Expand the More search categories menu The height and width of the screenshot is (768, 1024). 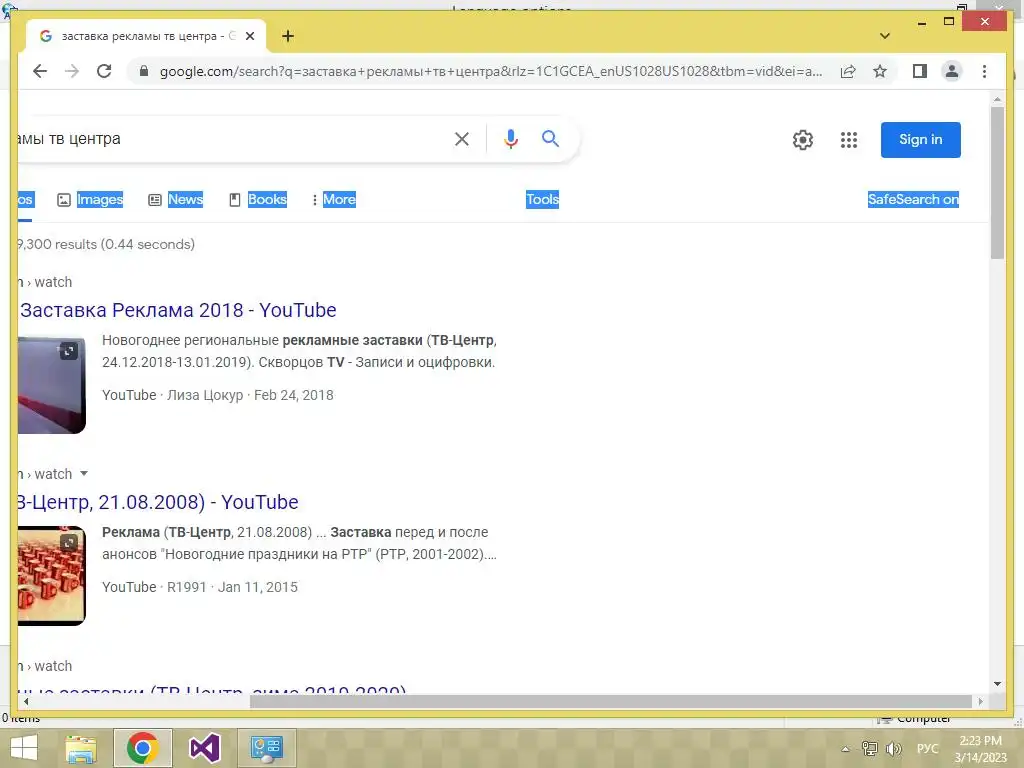334,199
